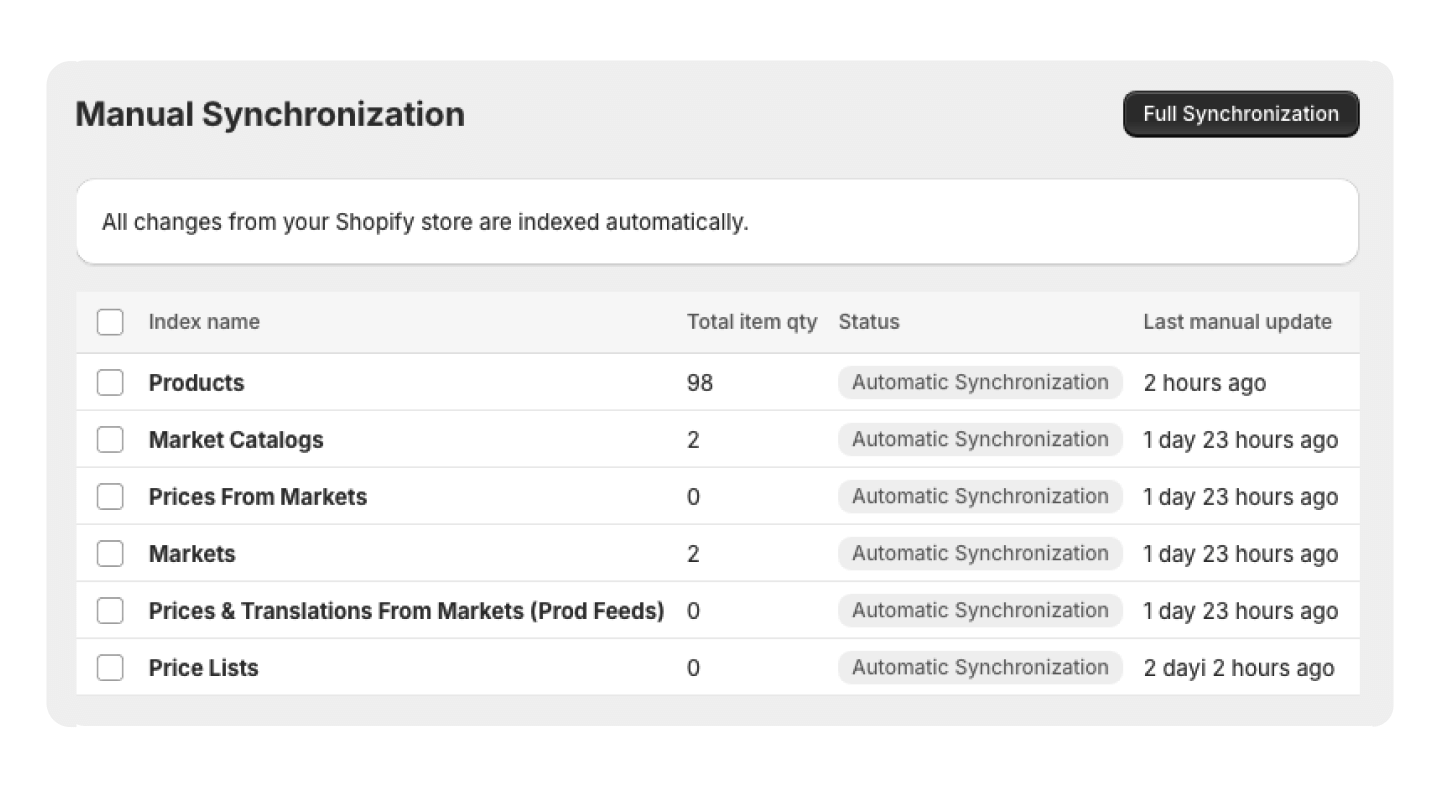Click the Full Synchronization button
The image size is (1440, 787).
pos(1240,114)
